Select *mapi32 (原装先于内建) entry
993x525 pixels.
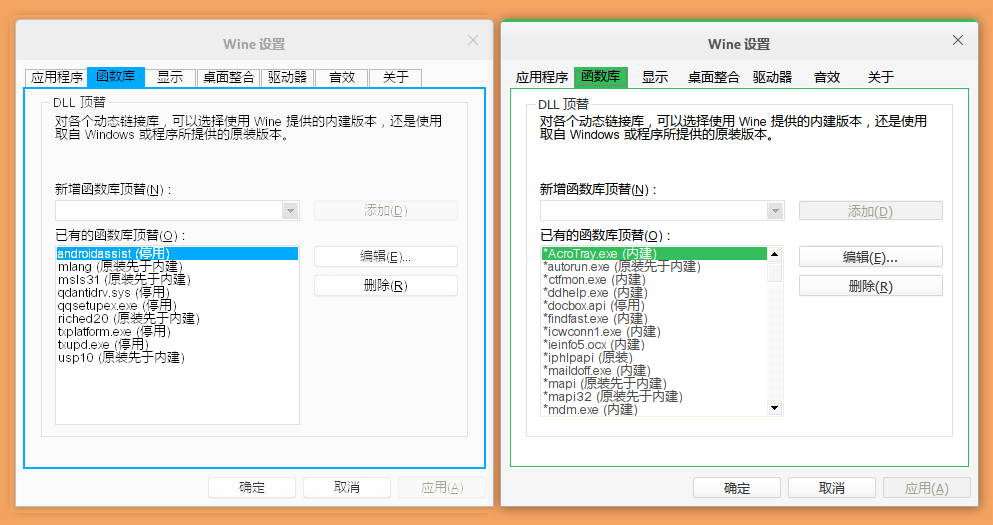pyautogui.click(x=654, y=396)
